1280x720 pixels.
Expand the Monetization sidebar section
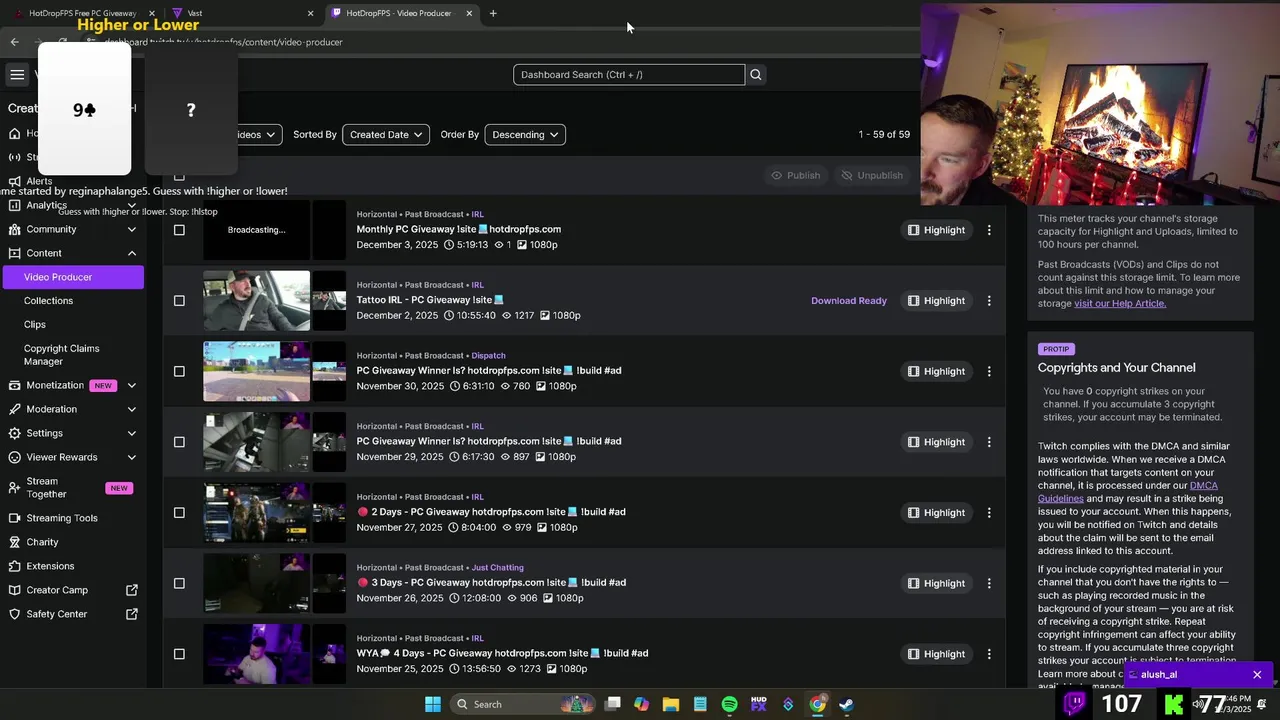[131, 385]
